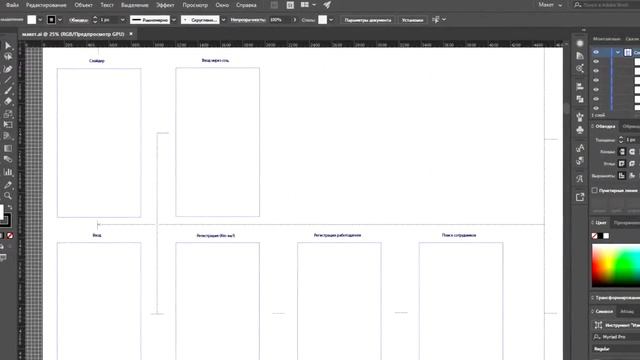Select the butt cap icon in Stroke panel
640x360 pixels.
click(622, 151)
